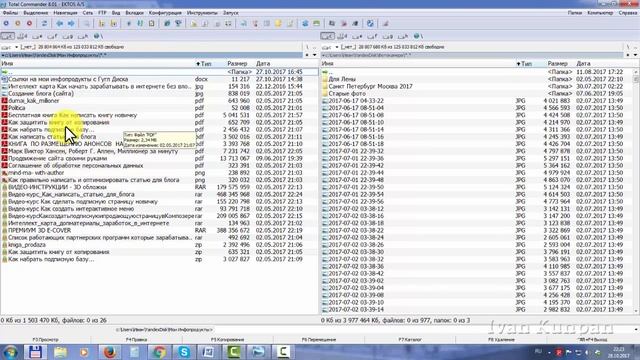The height and width of the screenshot is (360, 640).
Task: Open left panel favorites asterisk button
Action: pyautogui.click(x=307, y=55)
